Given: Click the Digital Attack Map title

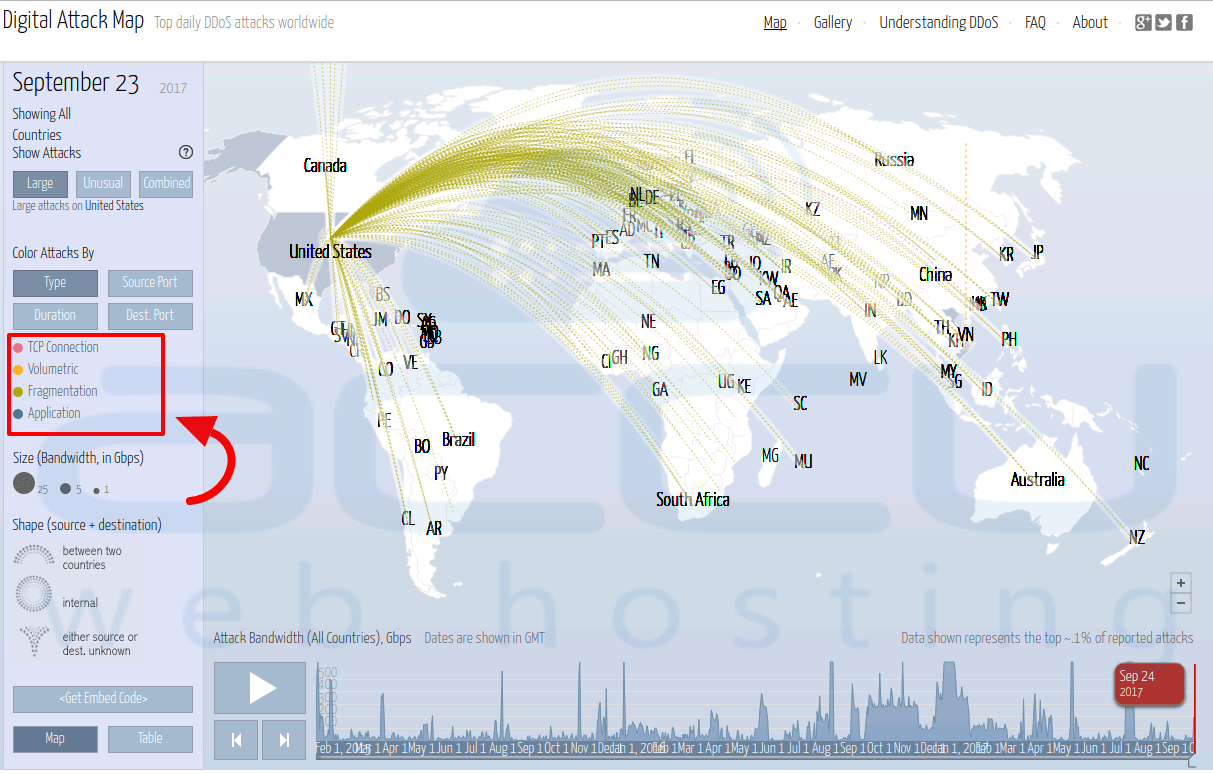Looking at the screenshot, I should [x=73, y=21].
